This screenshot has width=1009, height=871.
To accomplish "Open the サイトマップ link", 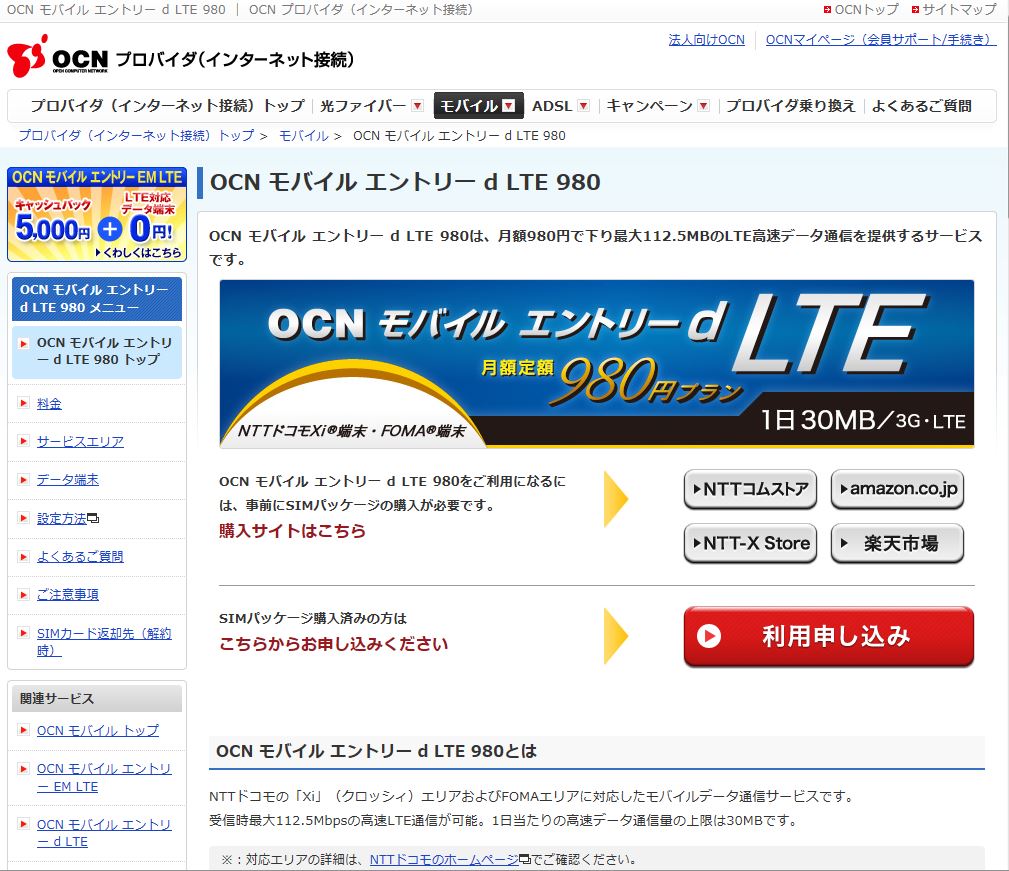I will click(x=959, y=10).
